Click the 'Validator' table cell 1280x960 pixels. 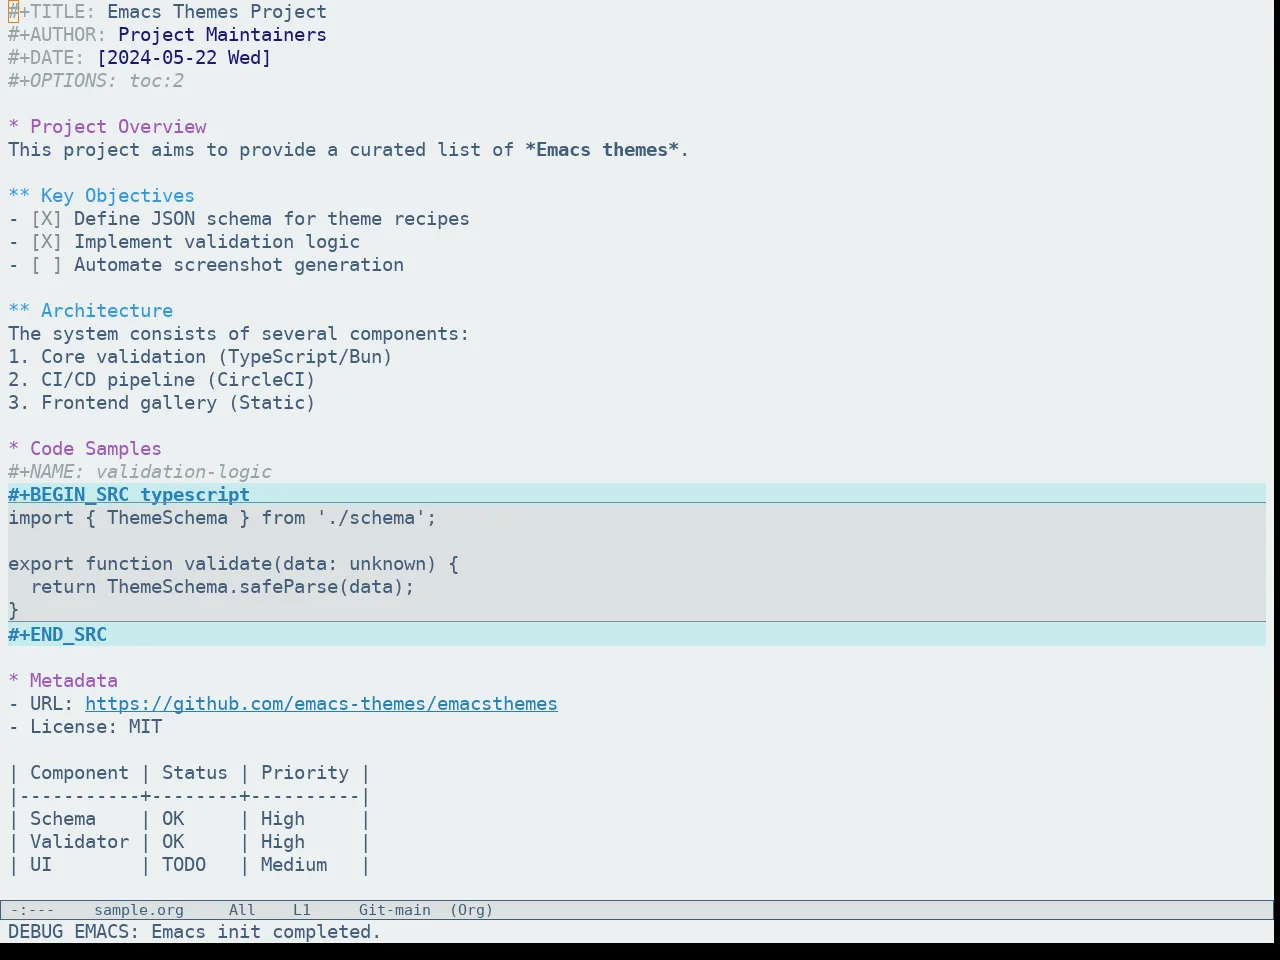click(x=79, y=842)
